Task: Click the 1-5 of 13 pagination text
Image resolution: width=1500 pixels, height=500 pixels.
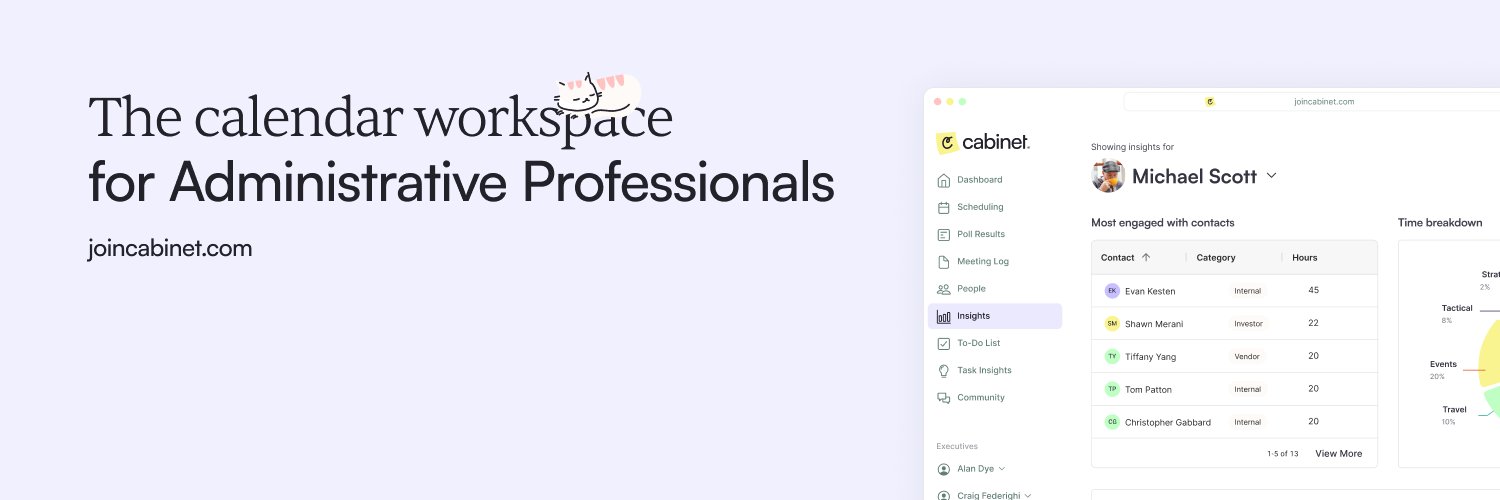Action: [1282, 454]
